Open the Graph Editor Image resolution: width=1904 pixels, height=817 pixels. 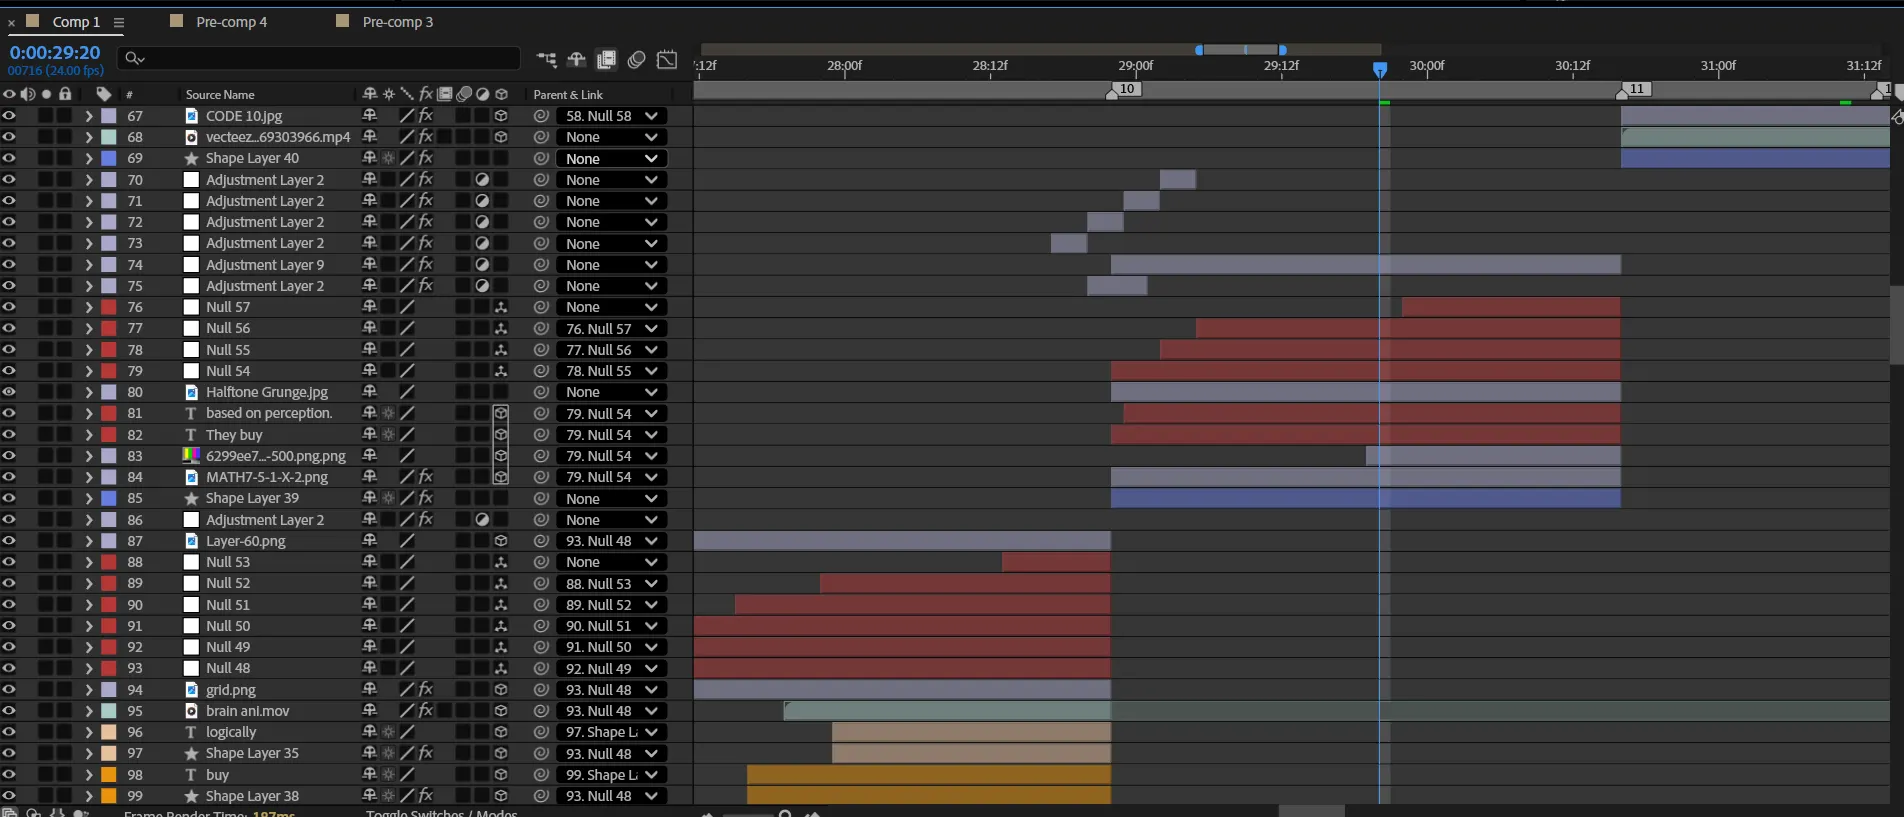coord(667,60)
